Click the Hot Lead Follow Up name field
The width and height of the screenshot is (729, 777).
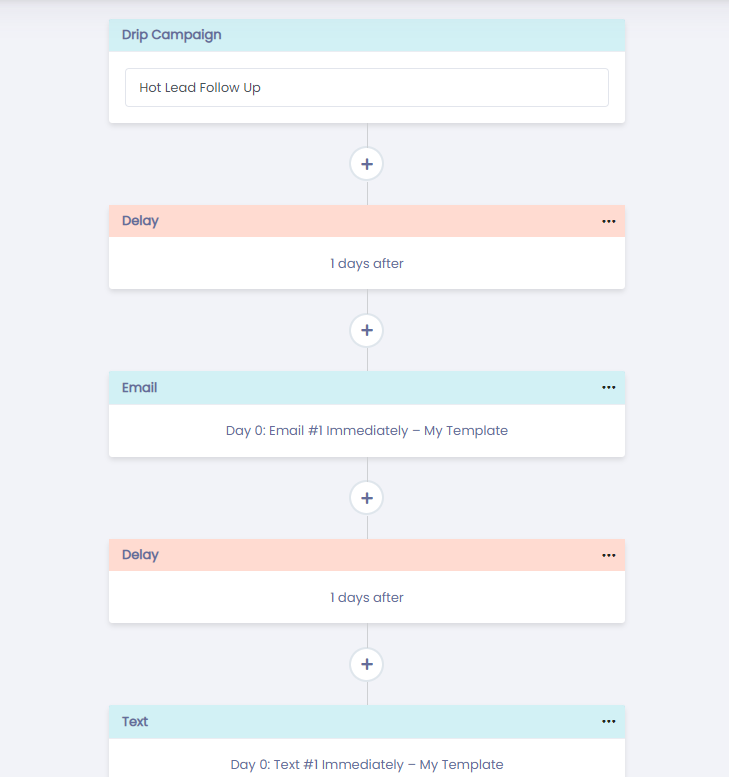pyautogui.click(x=367, y=87)
